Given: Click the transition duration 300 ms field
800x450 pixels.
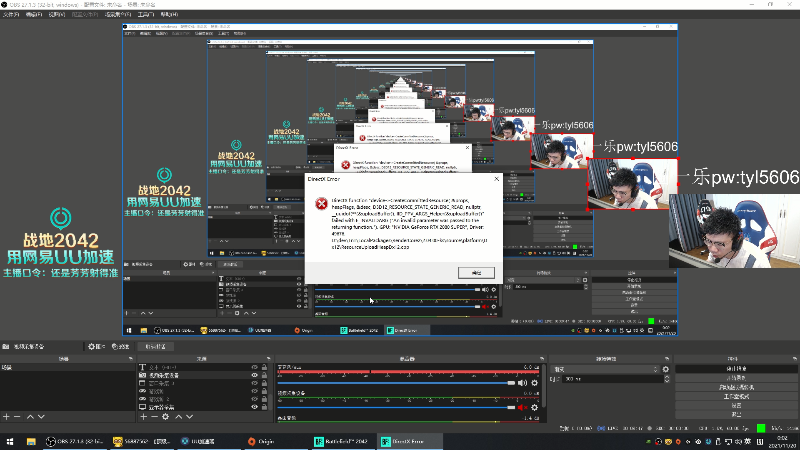Looking at the screenshot, I should coord(613,379).
